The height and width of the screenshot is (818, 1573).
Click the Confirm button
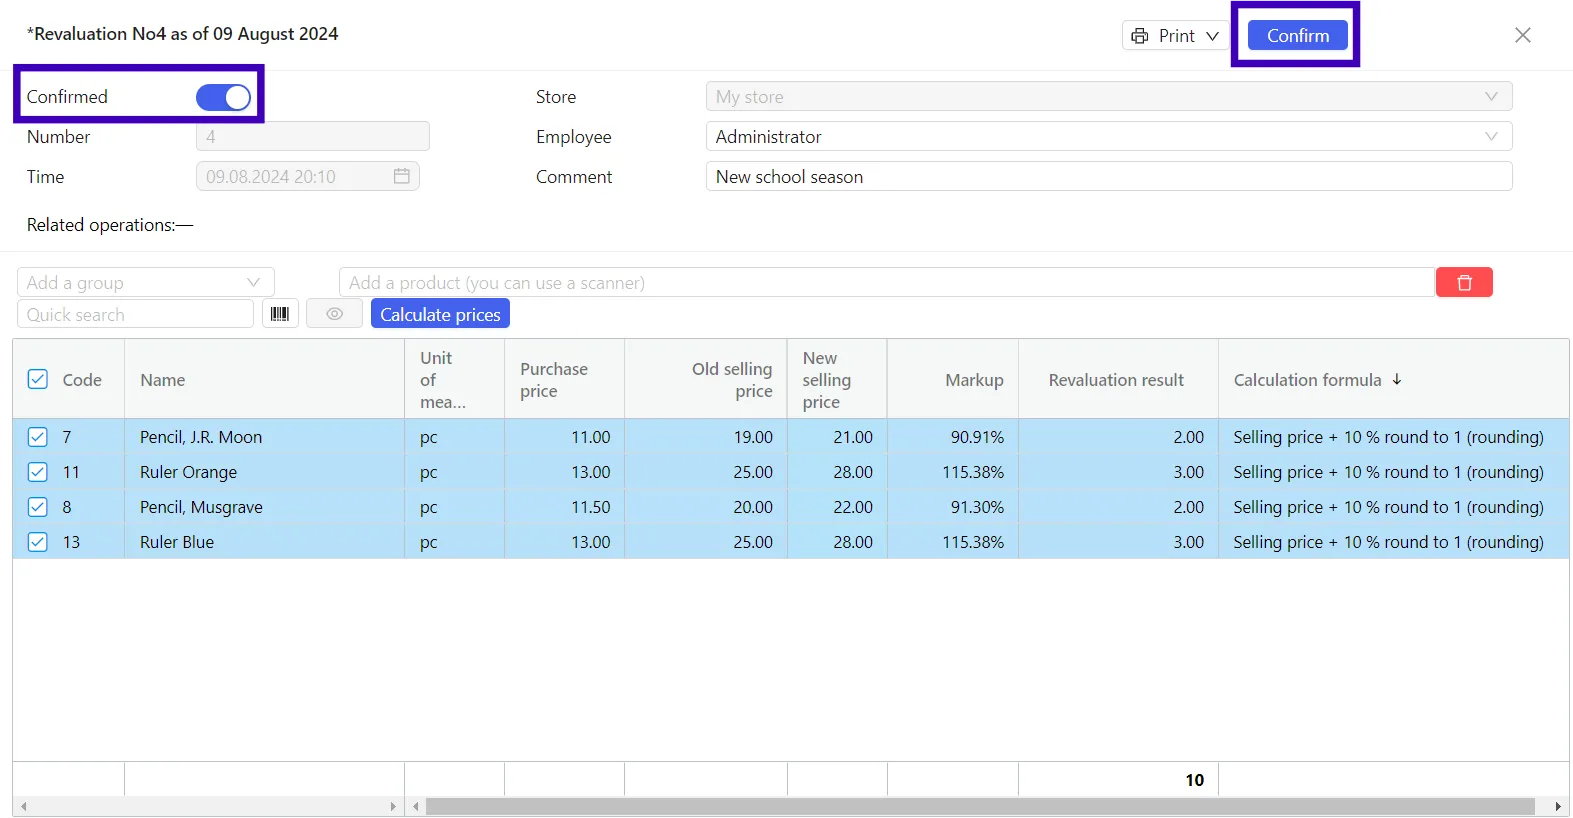[x=1298, y=36]
